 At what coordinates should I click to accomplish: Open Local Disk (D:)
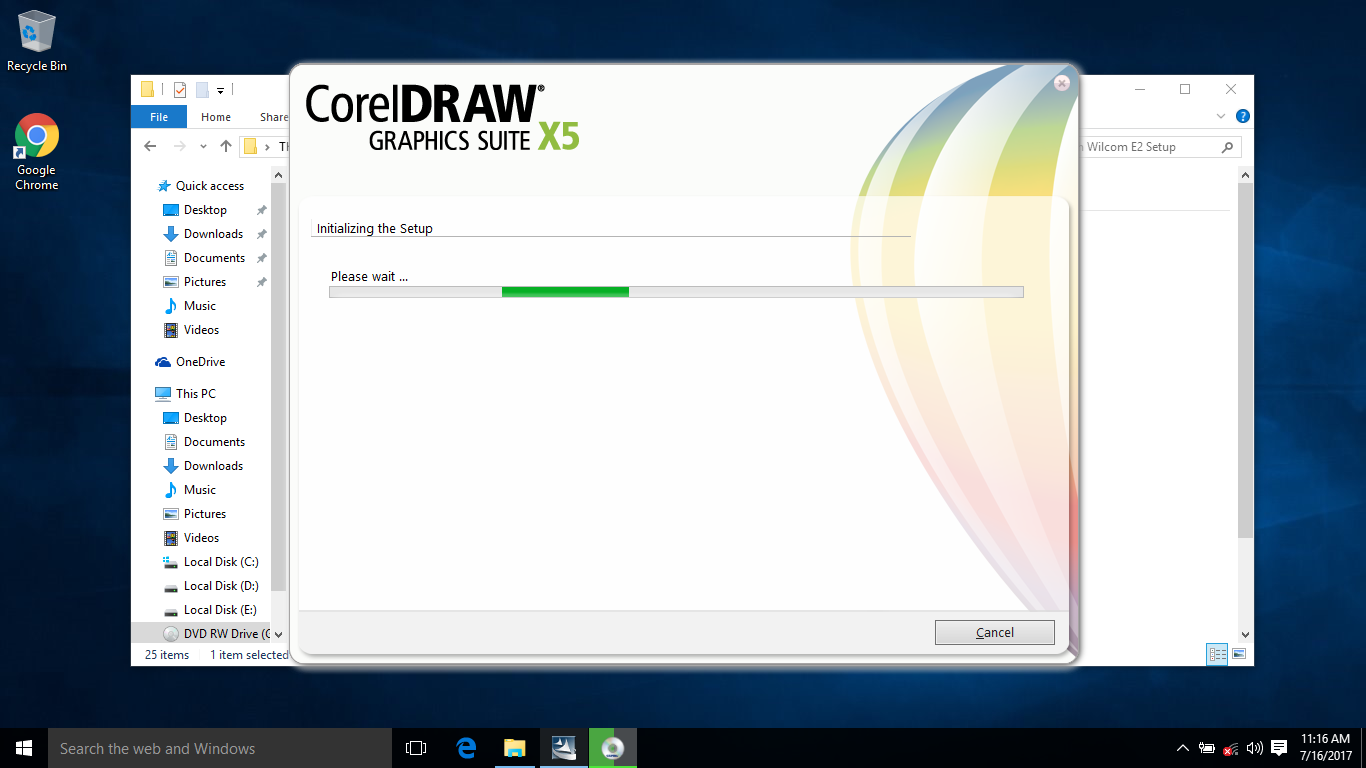[x=220, y=586]
